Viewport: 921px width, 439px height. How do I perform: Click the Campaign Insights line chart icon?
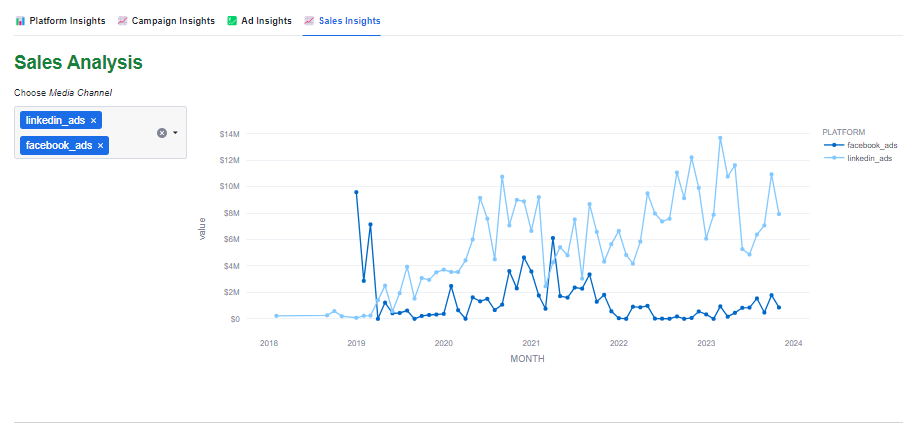[122, 21]
